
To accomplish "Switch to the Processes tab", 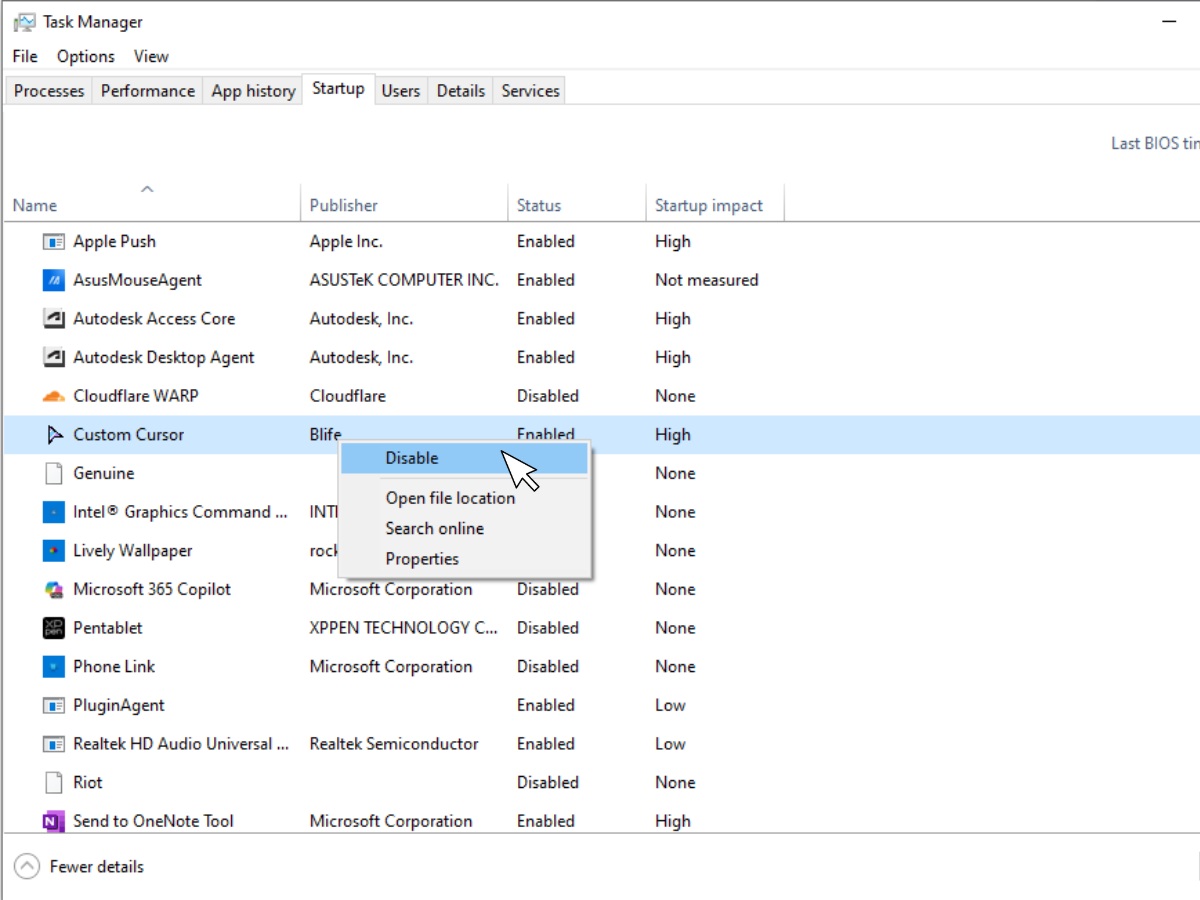I will pyautogui.click(x=49, y=91).
